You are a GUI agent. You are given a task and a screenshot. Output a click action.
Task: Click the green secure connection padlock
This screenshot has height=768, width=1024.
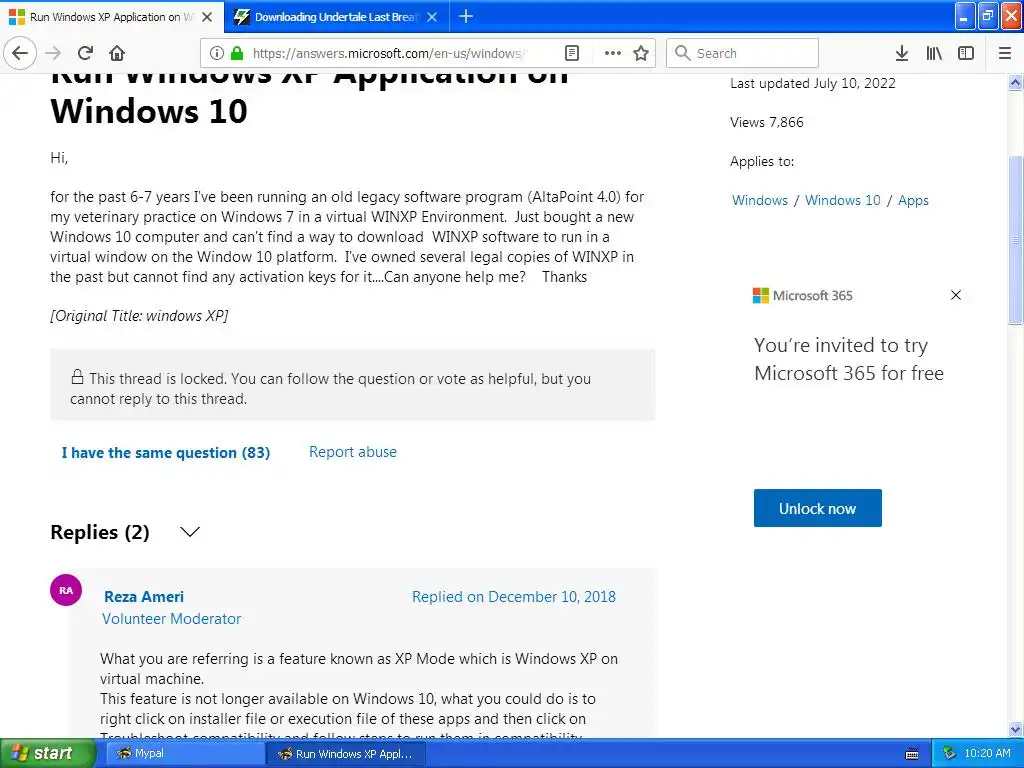point(237,53)
